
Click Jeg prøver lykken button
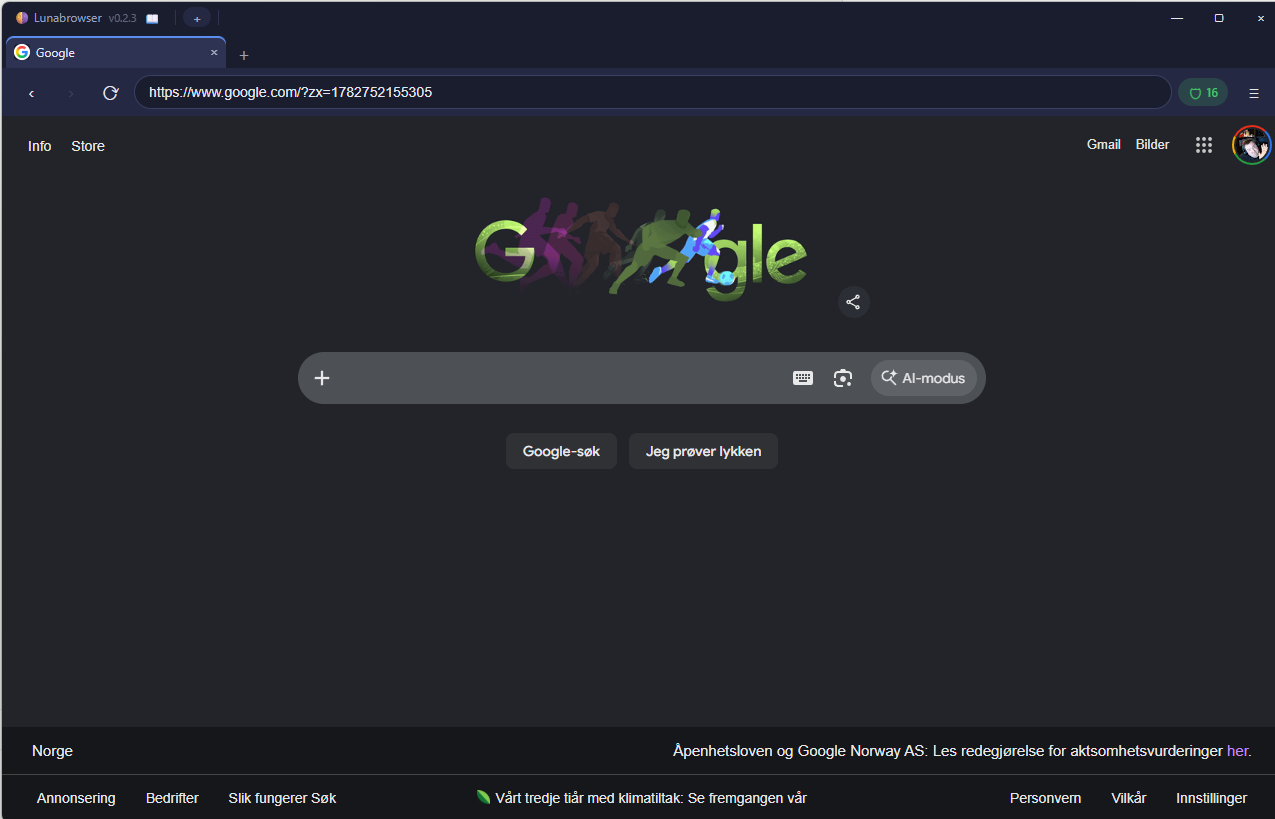coord(703,451)
